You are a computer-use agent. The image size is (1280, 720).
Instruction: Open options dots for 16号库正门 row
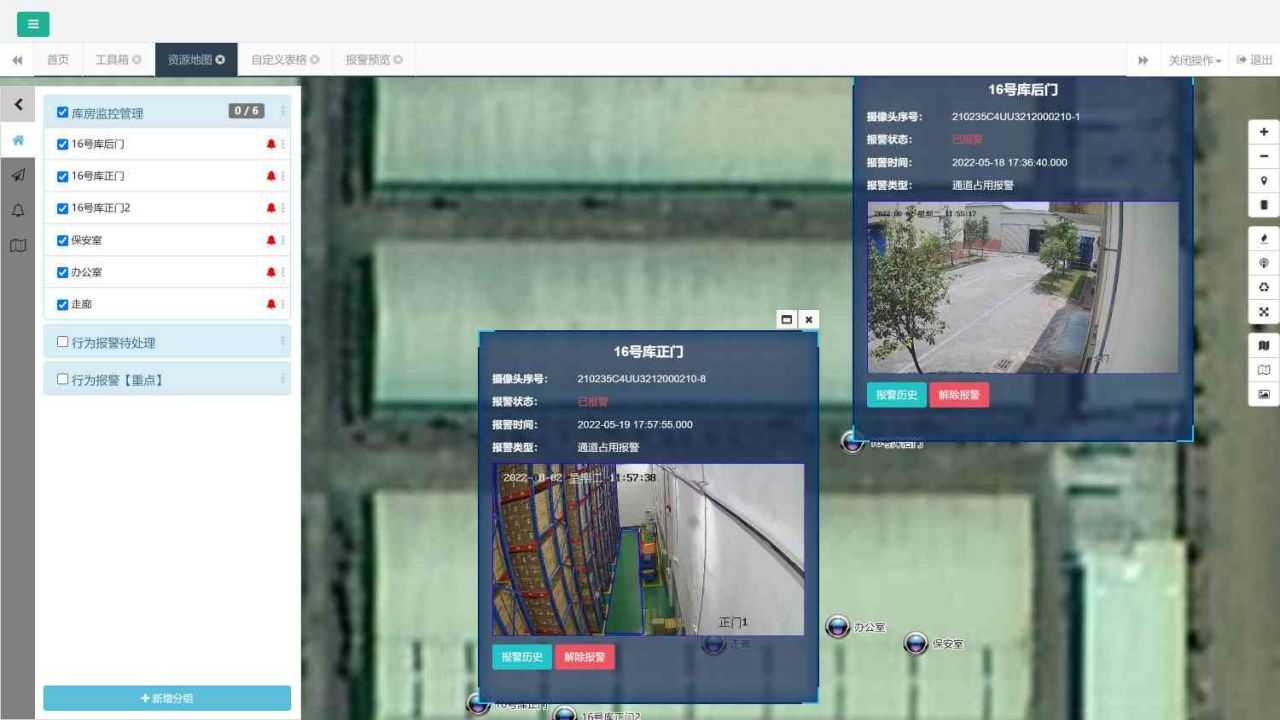click(283, 176)
